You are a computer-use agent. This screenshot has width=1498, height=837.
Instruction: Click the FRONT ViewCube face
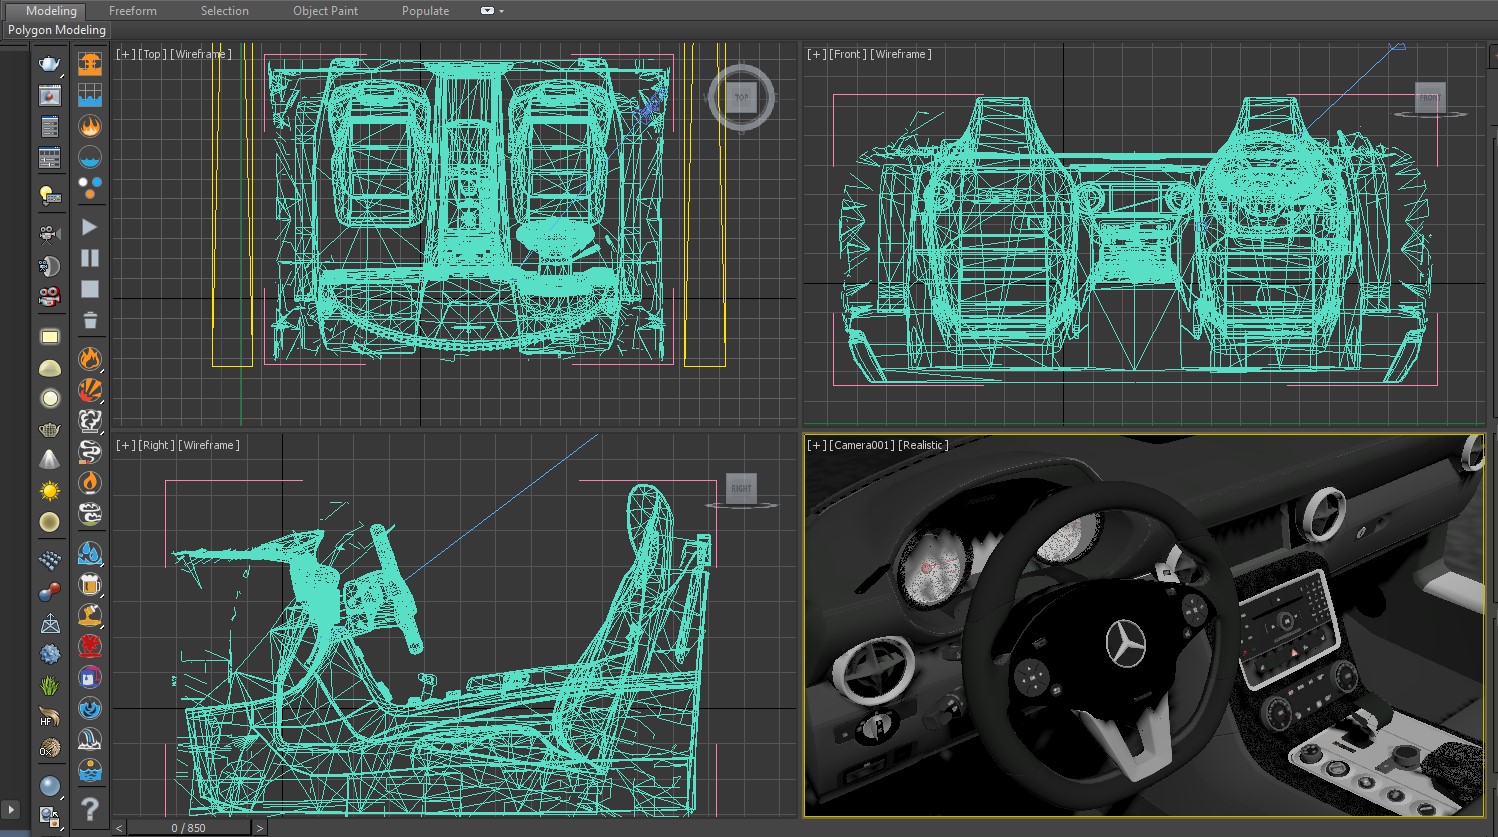pyautogui.click(x=1430, y=97)
